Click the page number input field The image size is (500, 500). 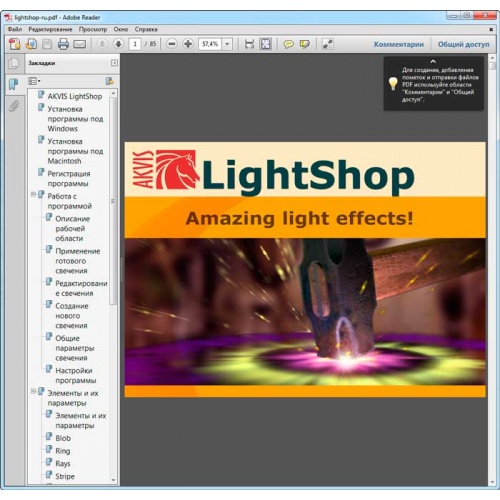point(135,44)
